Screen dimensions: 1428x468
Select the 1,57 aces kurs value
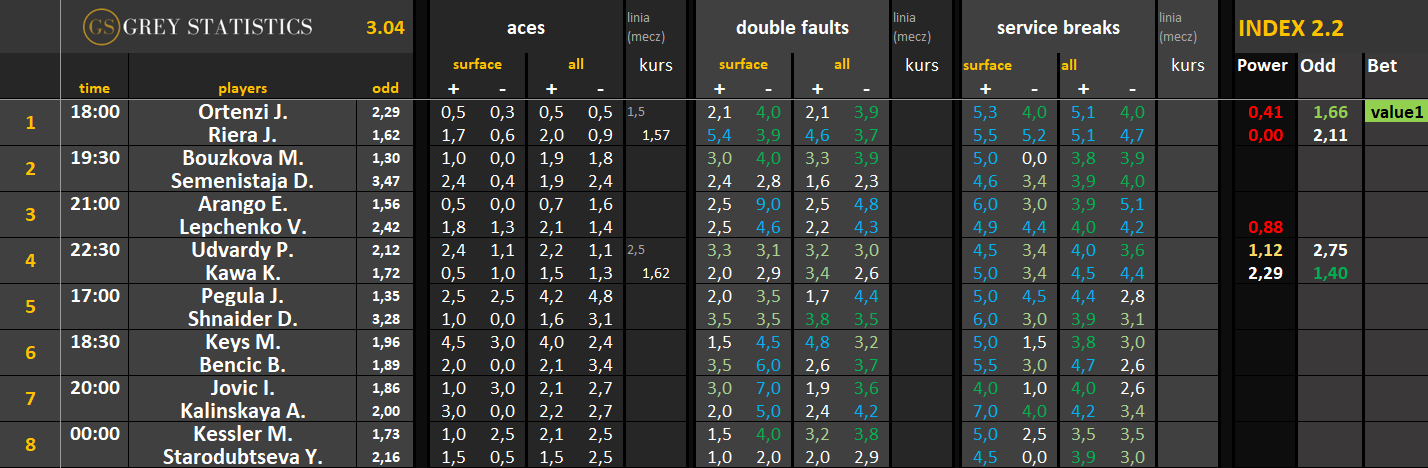[x=655, y=135]
